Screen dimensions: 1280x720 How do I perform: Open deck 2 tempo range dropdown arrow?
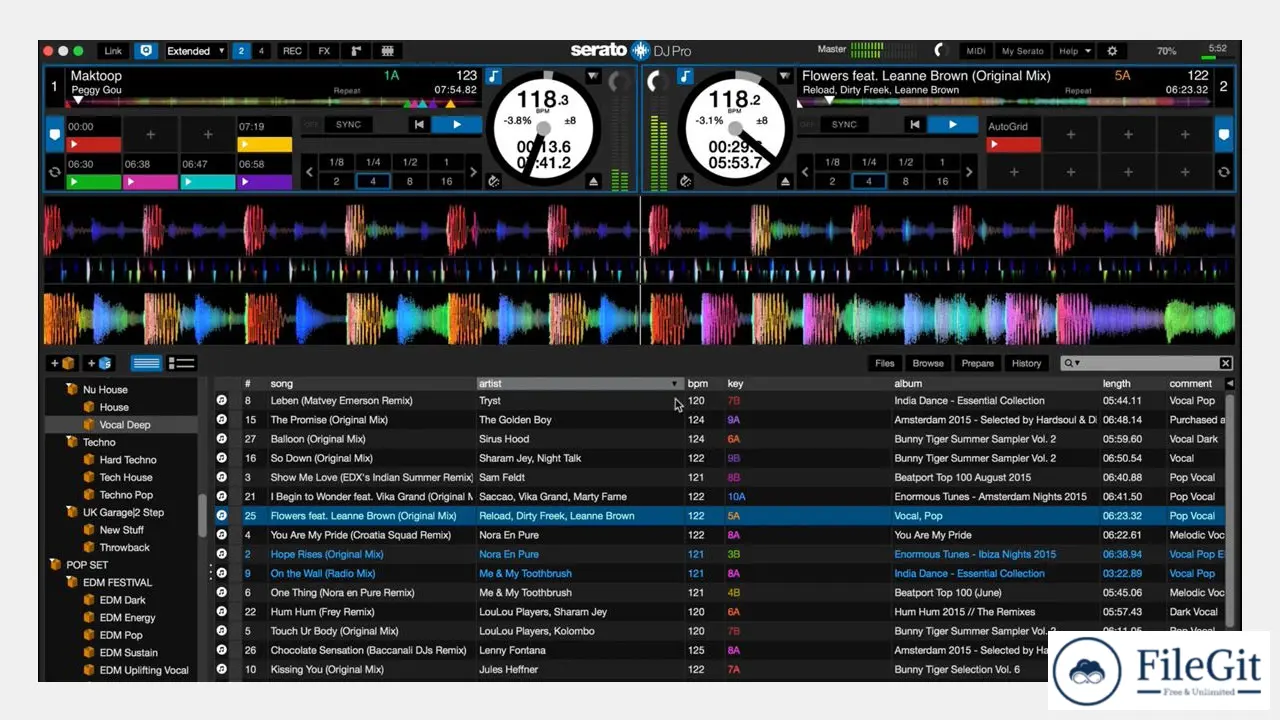785,77
